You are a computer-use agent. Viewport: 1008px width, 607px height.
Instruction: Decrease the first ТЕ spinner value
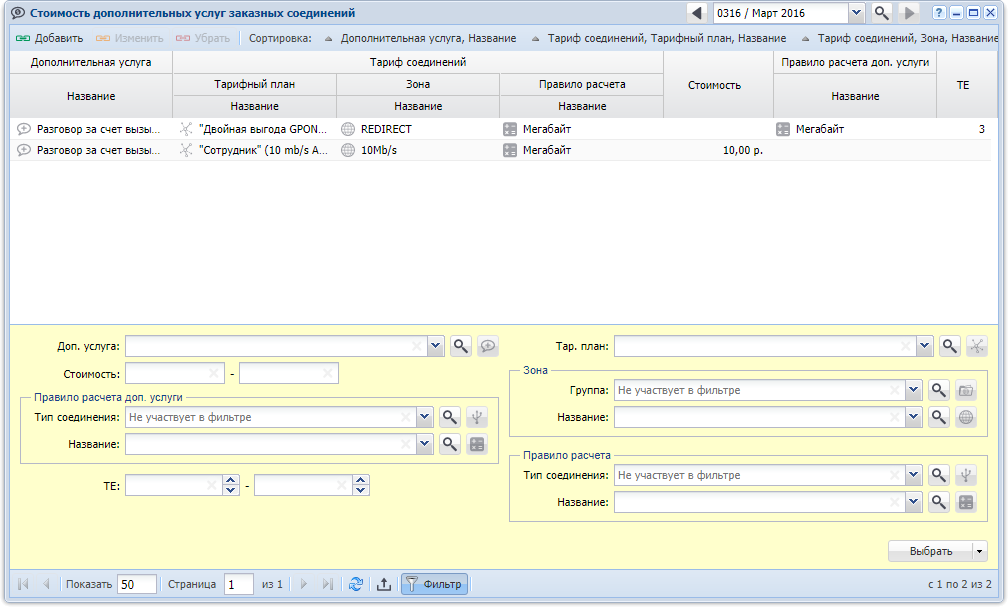(231, 490)
